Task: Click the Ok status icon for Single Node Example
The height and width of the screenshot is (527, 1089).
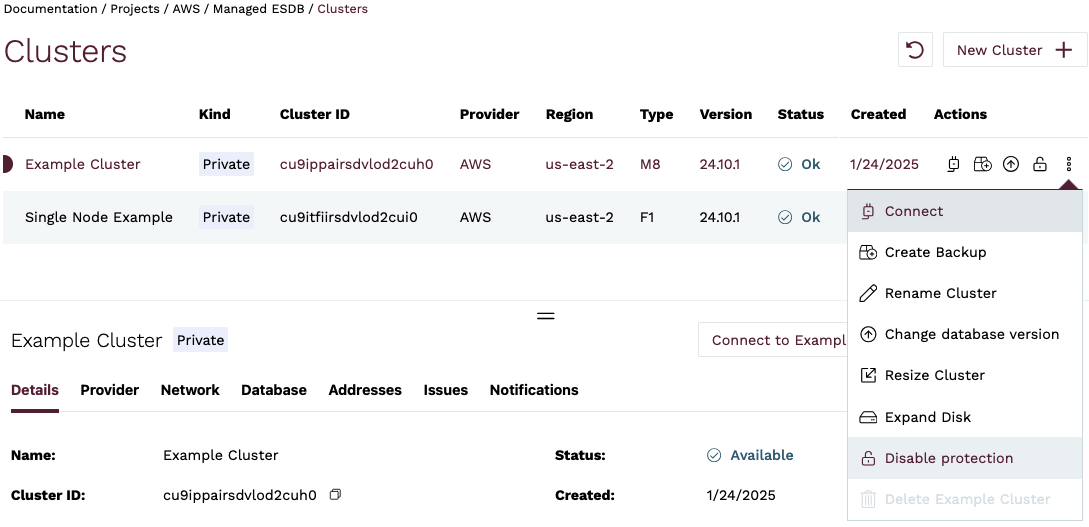Action: tap(785, 217)
